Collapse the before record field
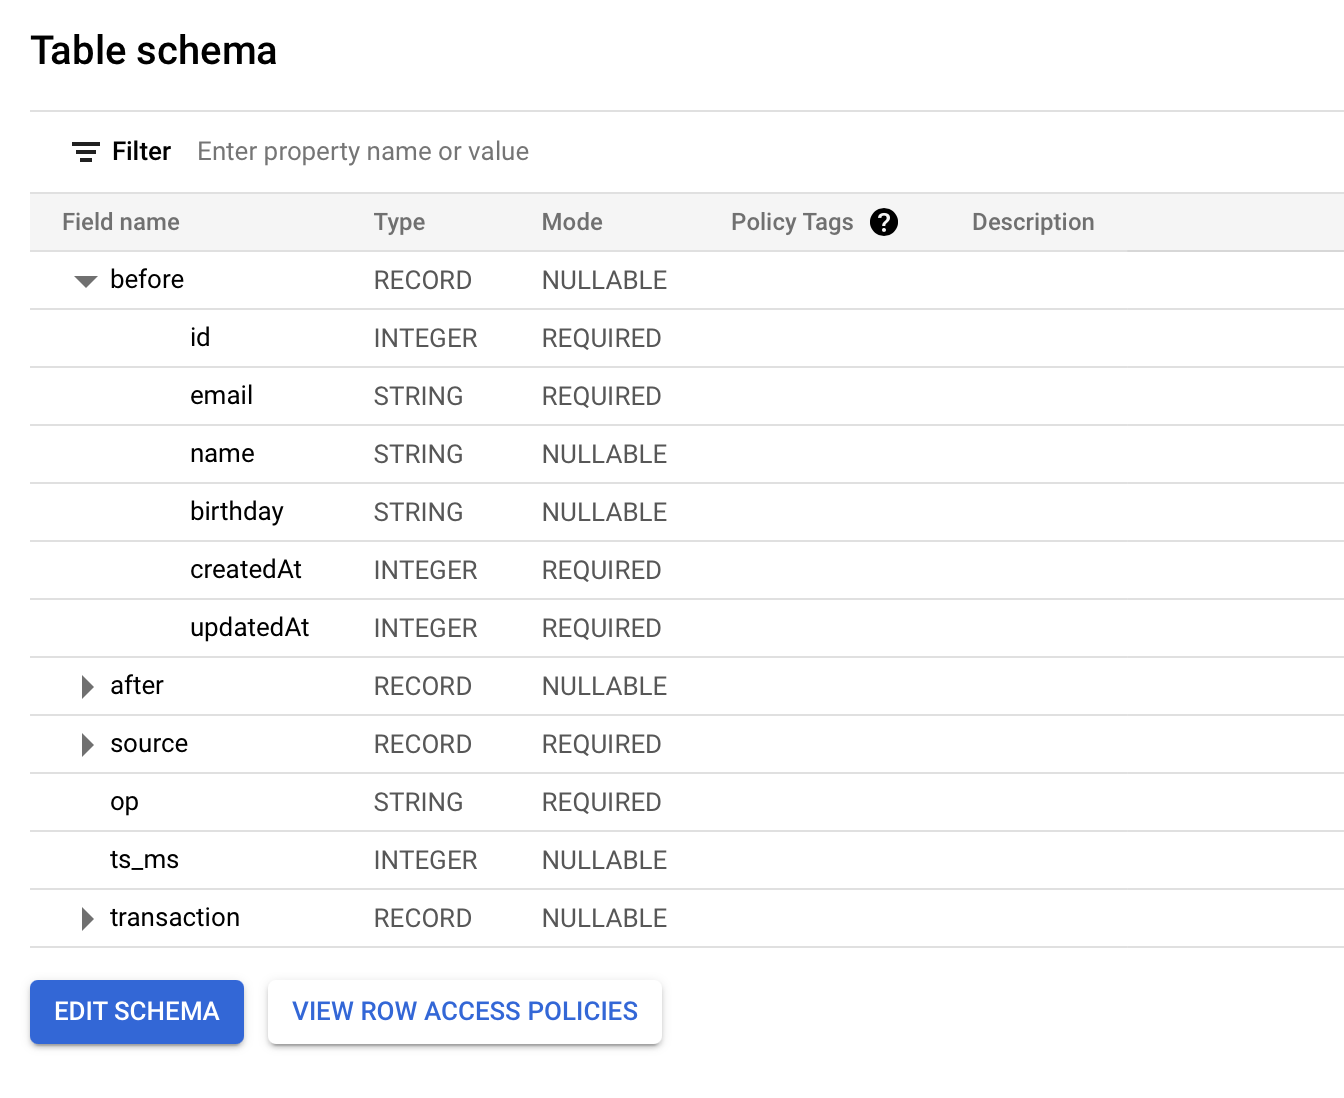The image size is (1344, 1098). pyautogui.click(x=85, y=280)
